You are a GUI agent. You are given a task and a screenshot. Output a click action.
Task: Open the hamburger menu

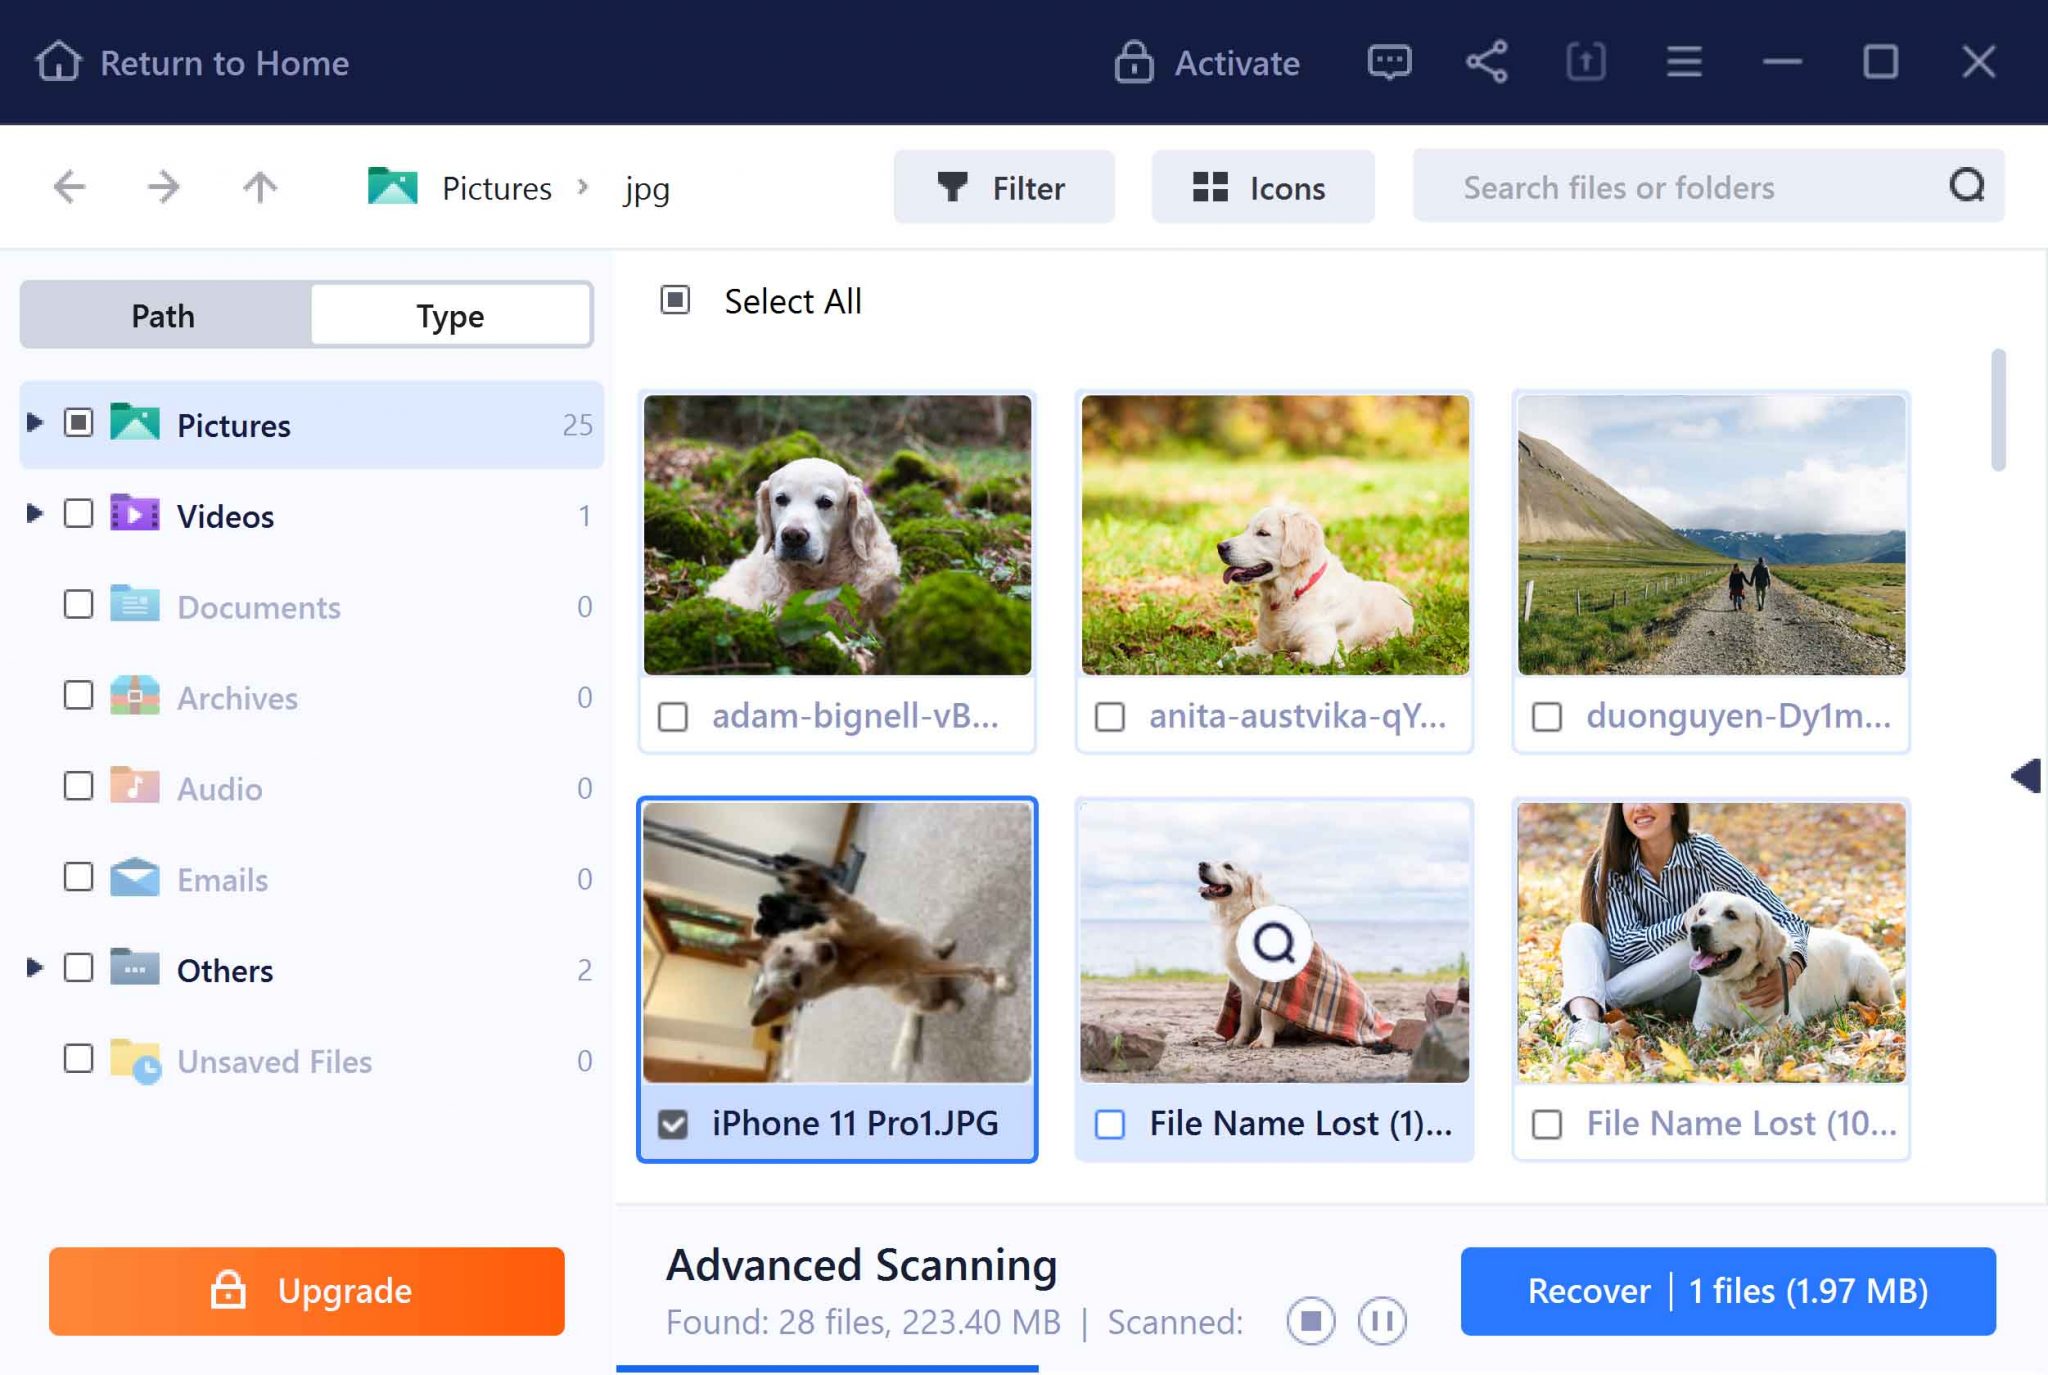pos(1683,62)
